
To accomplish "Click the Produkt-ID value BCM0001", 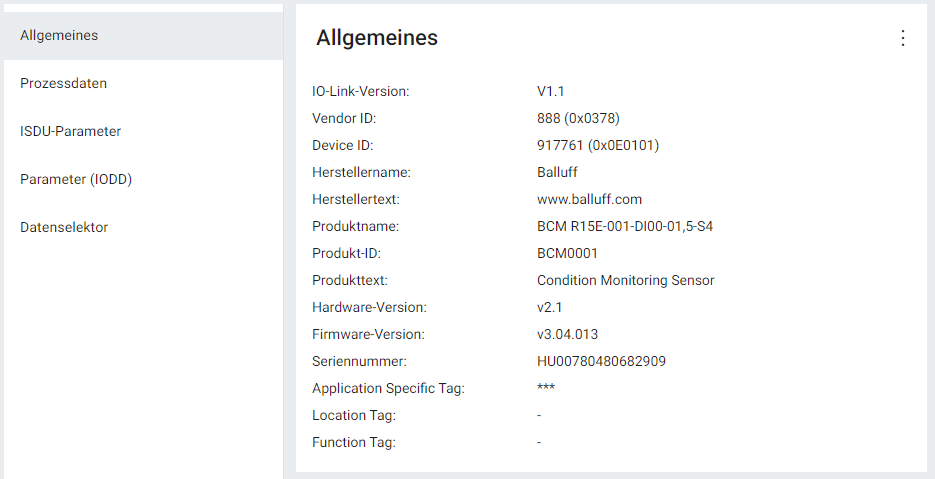I will (x=567, y=253).
